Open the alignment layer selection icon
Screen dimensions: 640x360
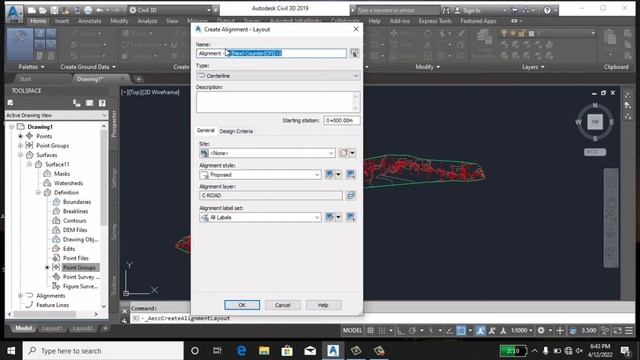tap(351, 196)
